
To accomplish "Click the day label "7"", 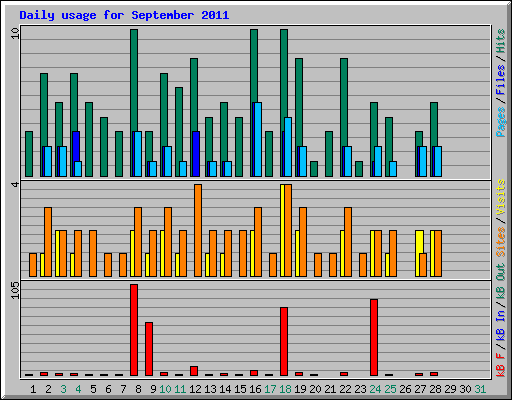I will click(x=123, y=389).
